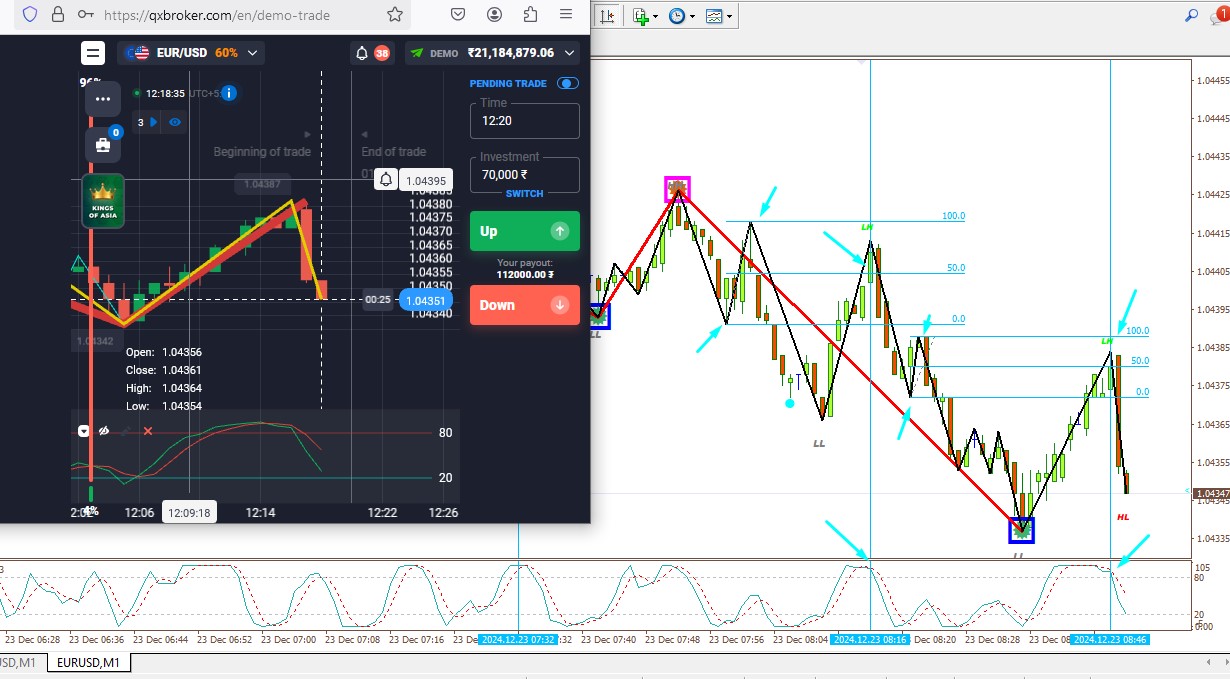Viewport: 1230px width, 679px height.
Task: Click the server time 12:18:35
Action: click(x=165, y=93)
